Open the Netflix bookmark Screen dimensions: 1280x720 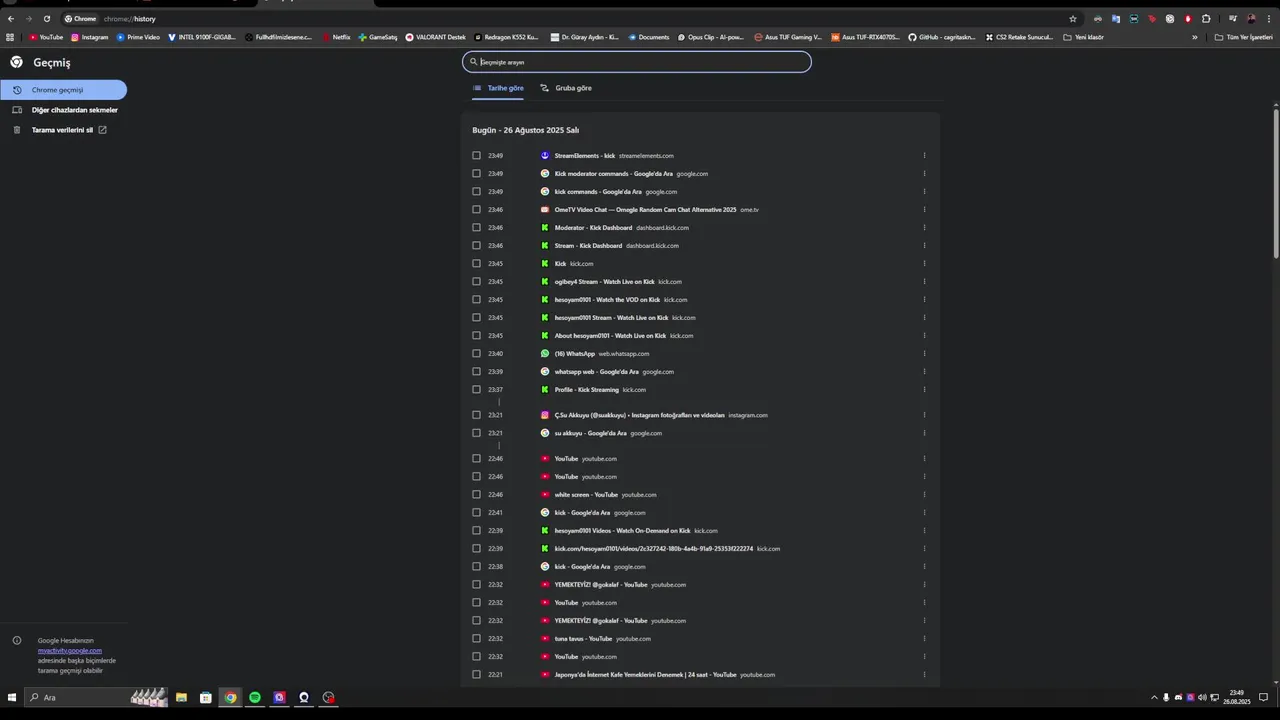click(x=336, y=37)
